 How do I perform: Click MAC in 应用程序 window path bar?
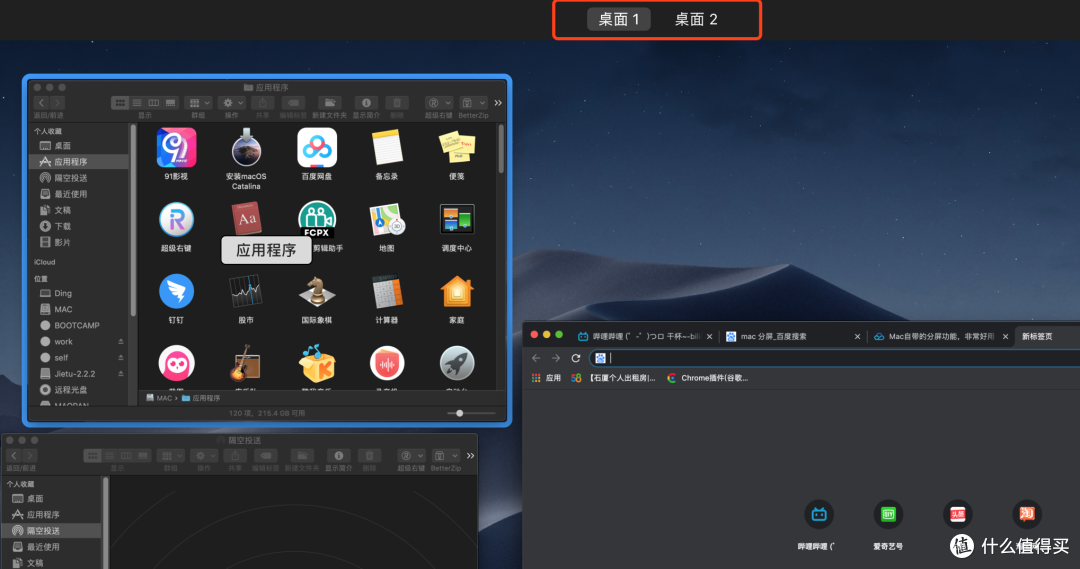click(x=159, y=398)
